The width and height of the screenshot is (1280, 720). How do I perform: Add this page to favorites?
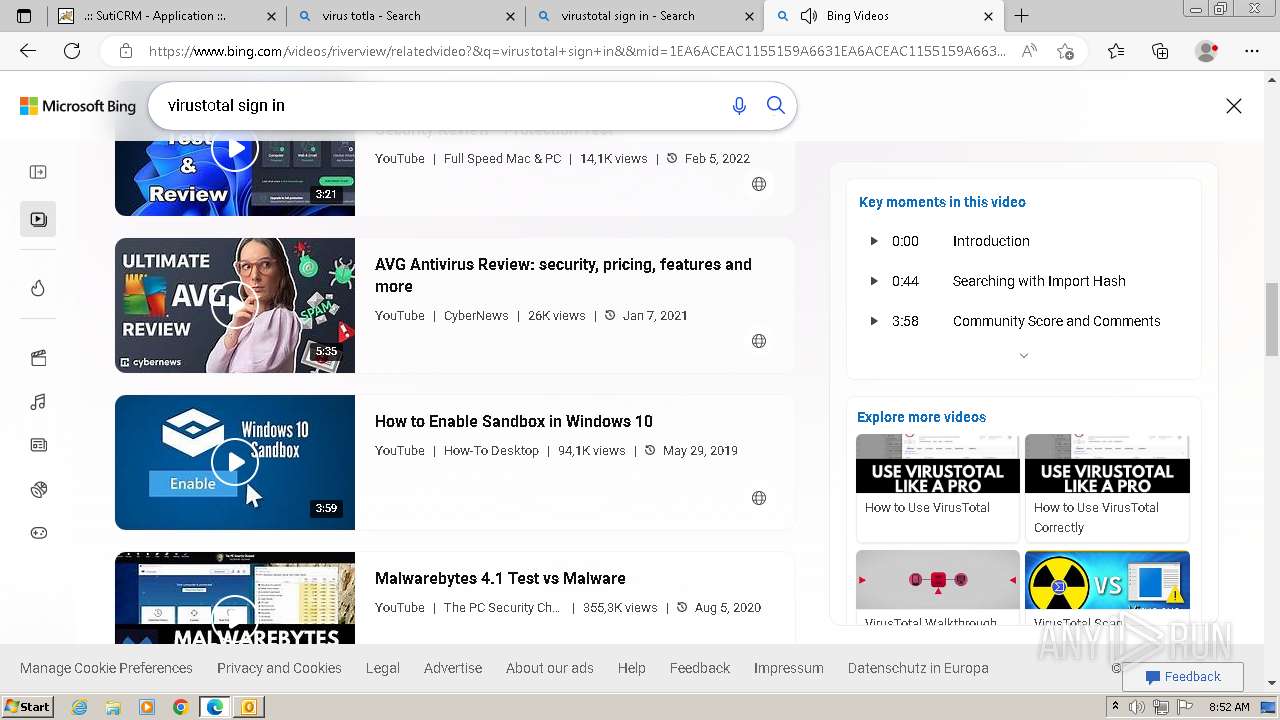[1065, 51]
